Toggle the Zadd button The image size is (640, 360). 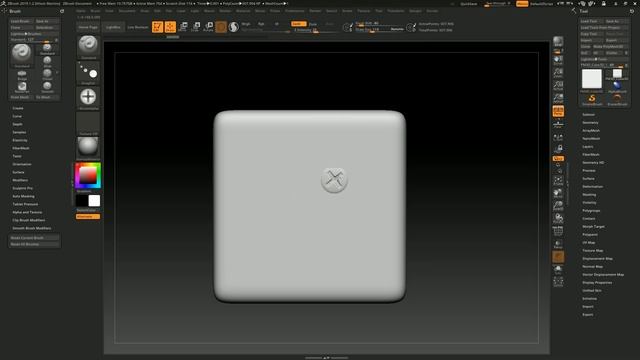click(299, 24)
